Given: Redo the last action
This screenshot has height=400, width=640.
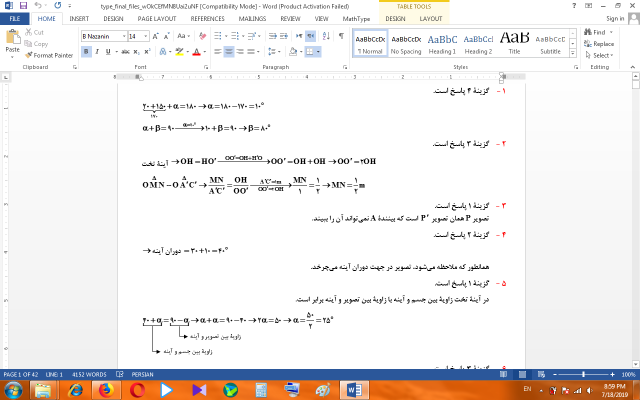Looking at the screenshot, I should point(58,6).
